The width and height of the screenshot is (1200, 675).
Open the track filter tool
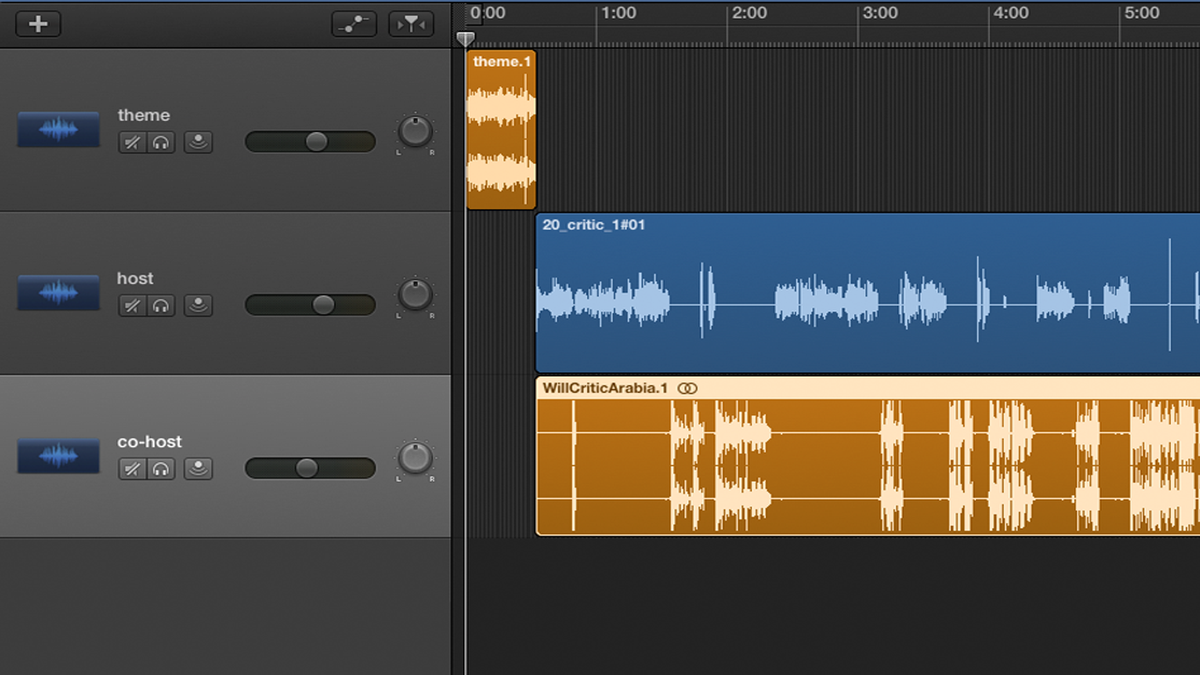410,22
